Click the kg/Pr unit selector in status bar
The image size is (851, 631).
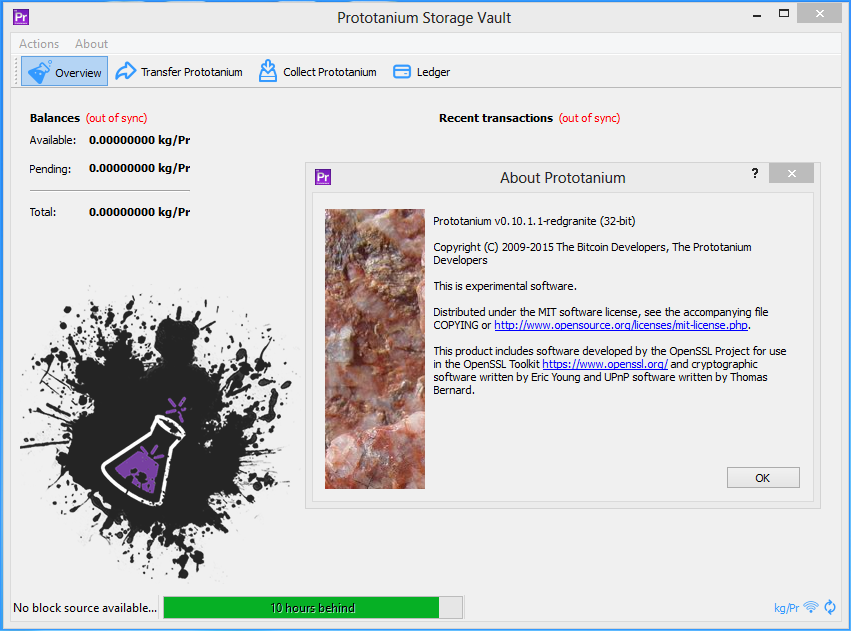tap(786, 608)
